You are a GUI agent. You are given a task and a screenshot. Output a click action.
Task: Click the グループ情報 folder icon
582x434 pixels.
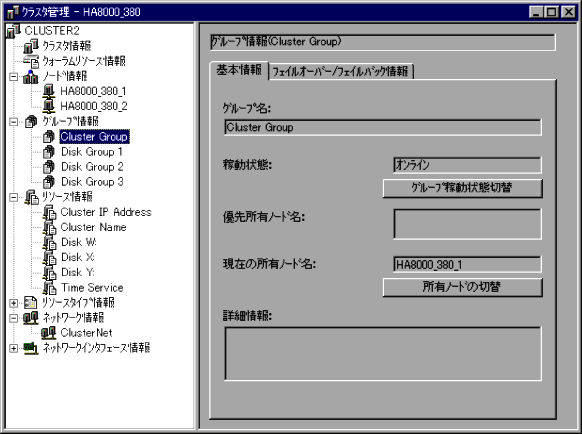click(x=31, y=122)
